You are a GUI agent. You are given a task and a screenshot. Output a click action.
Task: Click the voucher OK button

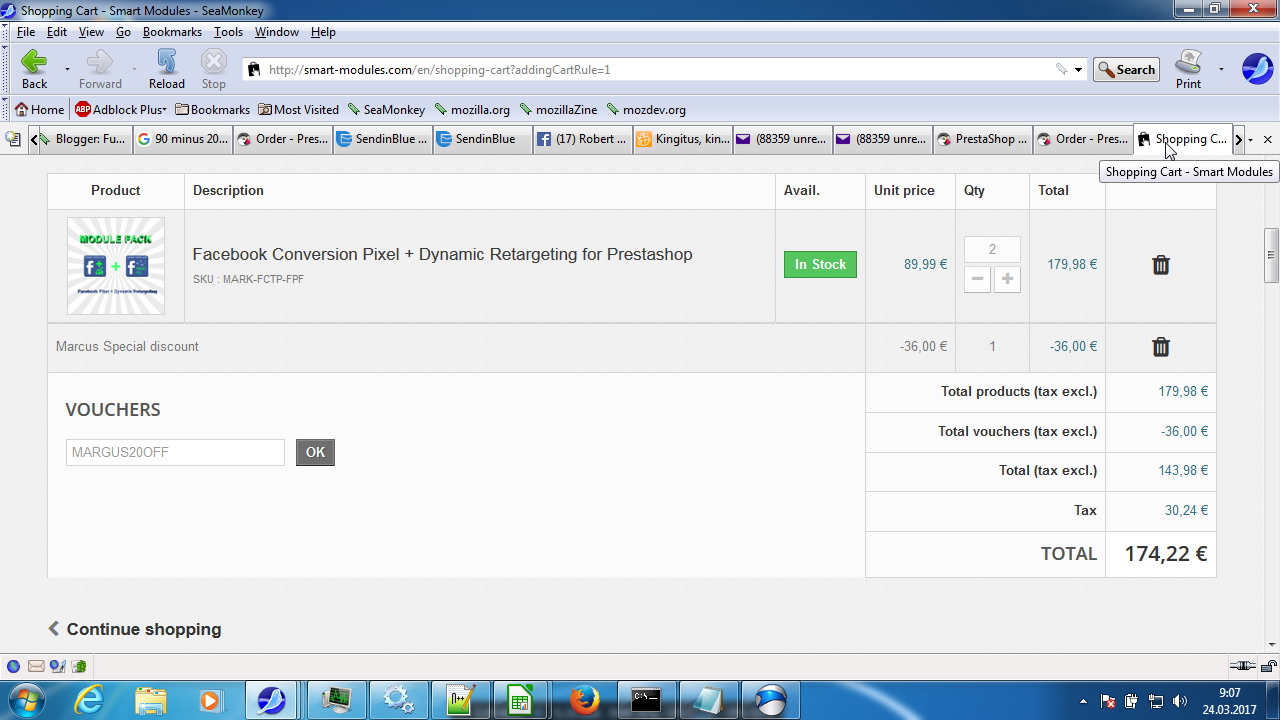click(x=315, y=452)
